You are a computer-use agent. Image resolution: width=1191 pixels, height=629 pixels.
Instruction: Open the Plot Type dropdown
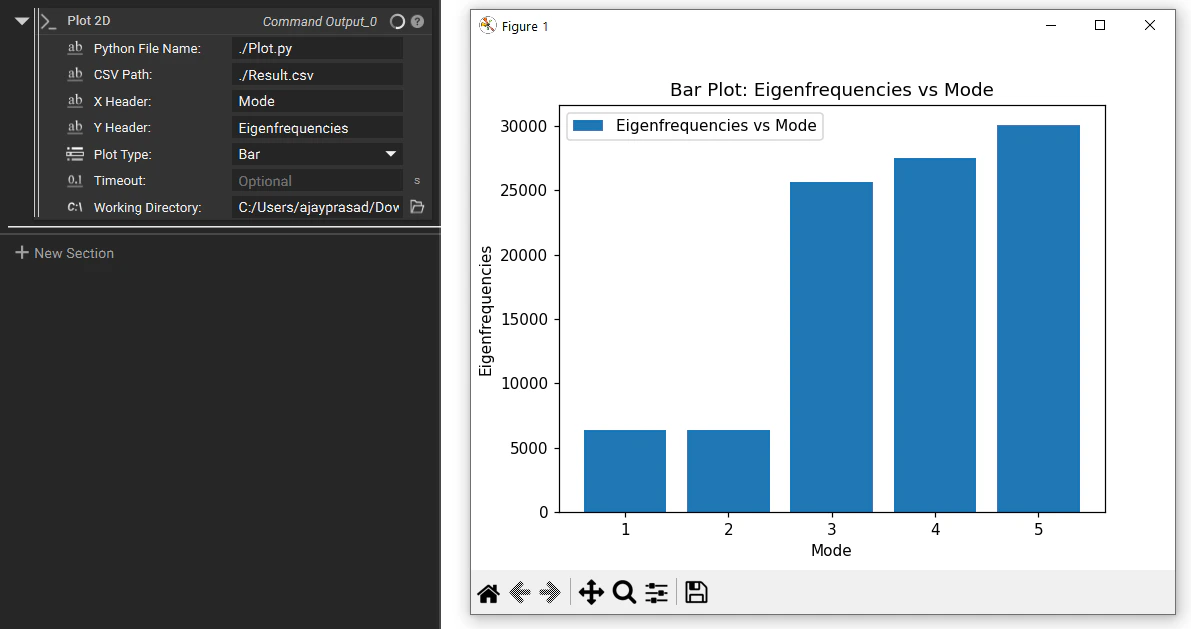[x=317, y=154]
